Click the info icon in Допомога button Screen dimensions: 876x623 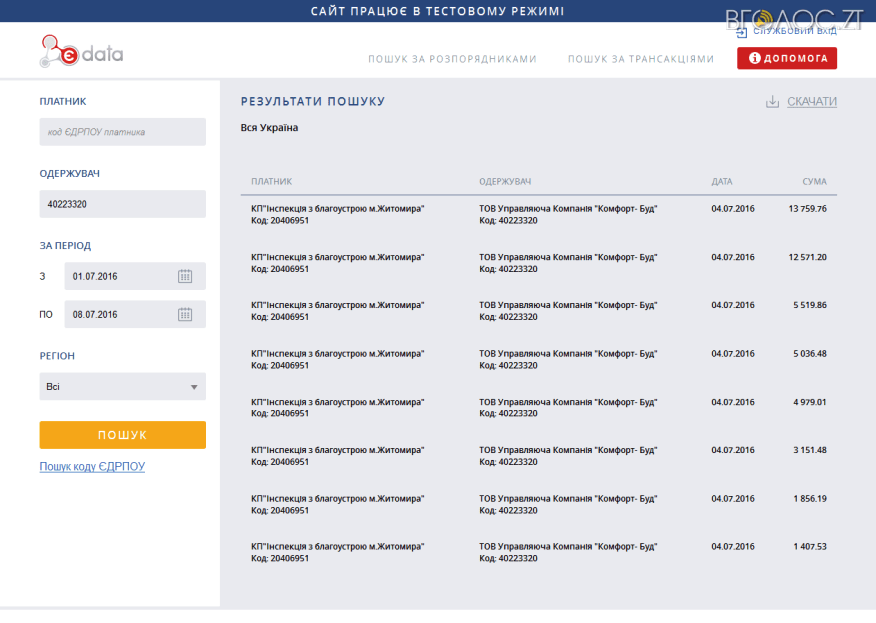(x=755, y=59)
